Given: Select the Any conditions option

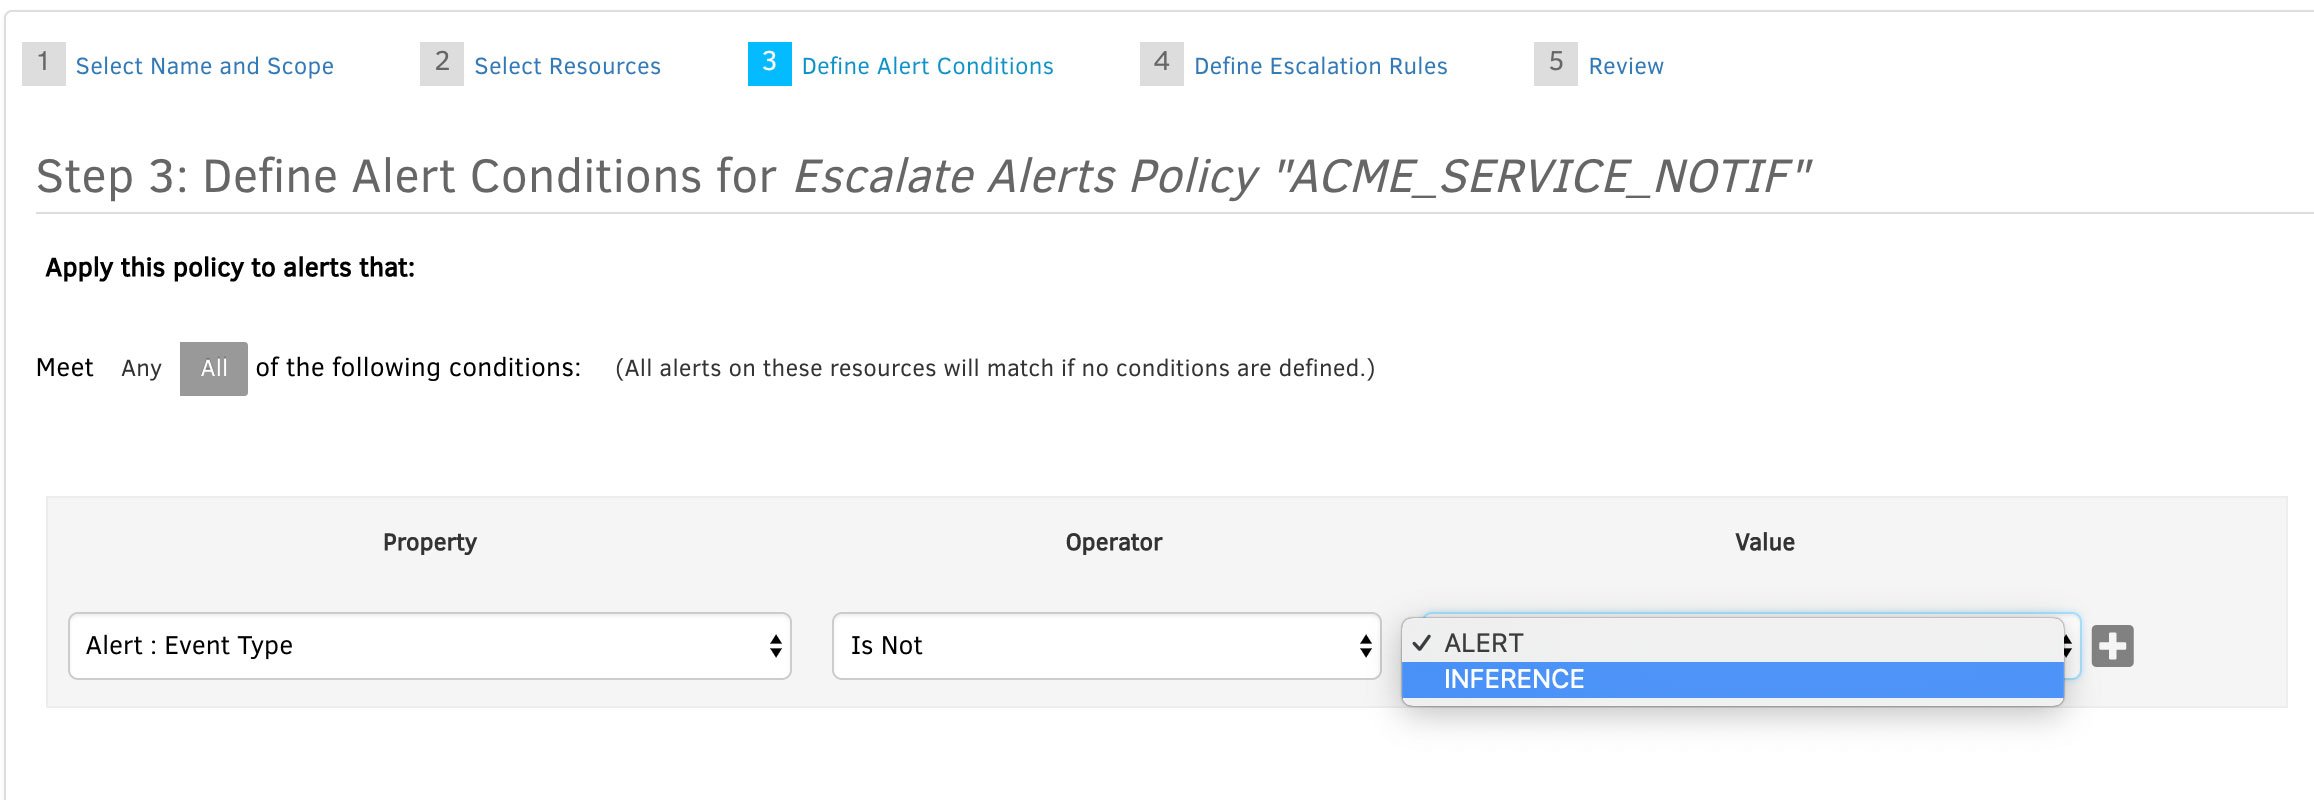Looking at the screenshot, I should (141, 368).
